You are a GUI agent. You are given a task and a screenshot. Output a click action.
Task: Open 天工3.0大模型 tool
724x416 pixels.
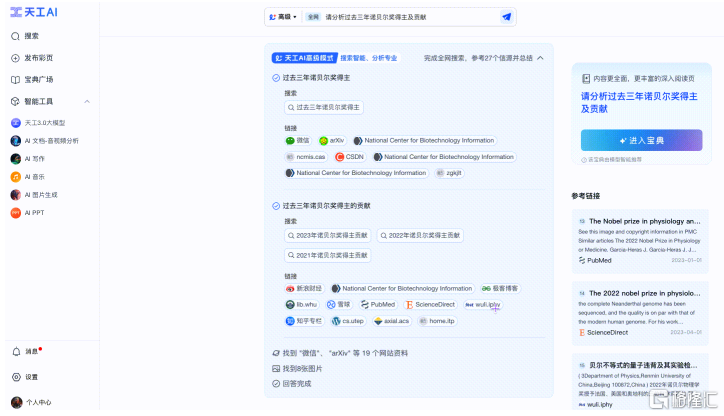(x=38, y=123)
